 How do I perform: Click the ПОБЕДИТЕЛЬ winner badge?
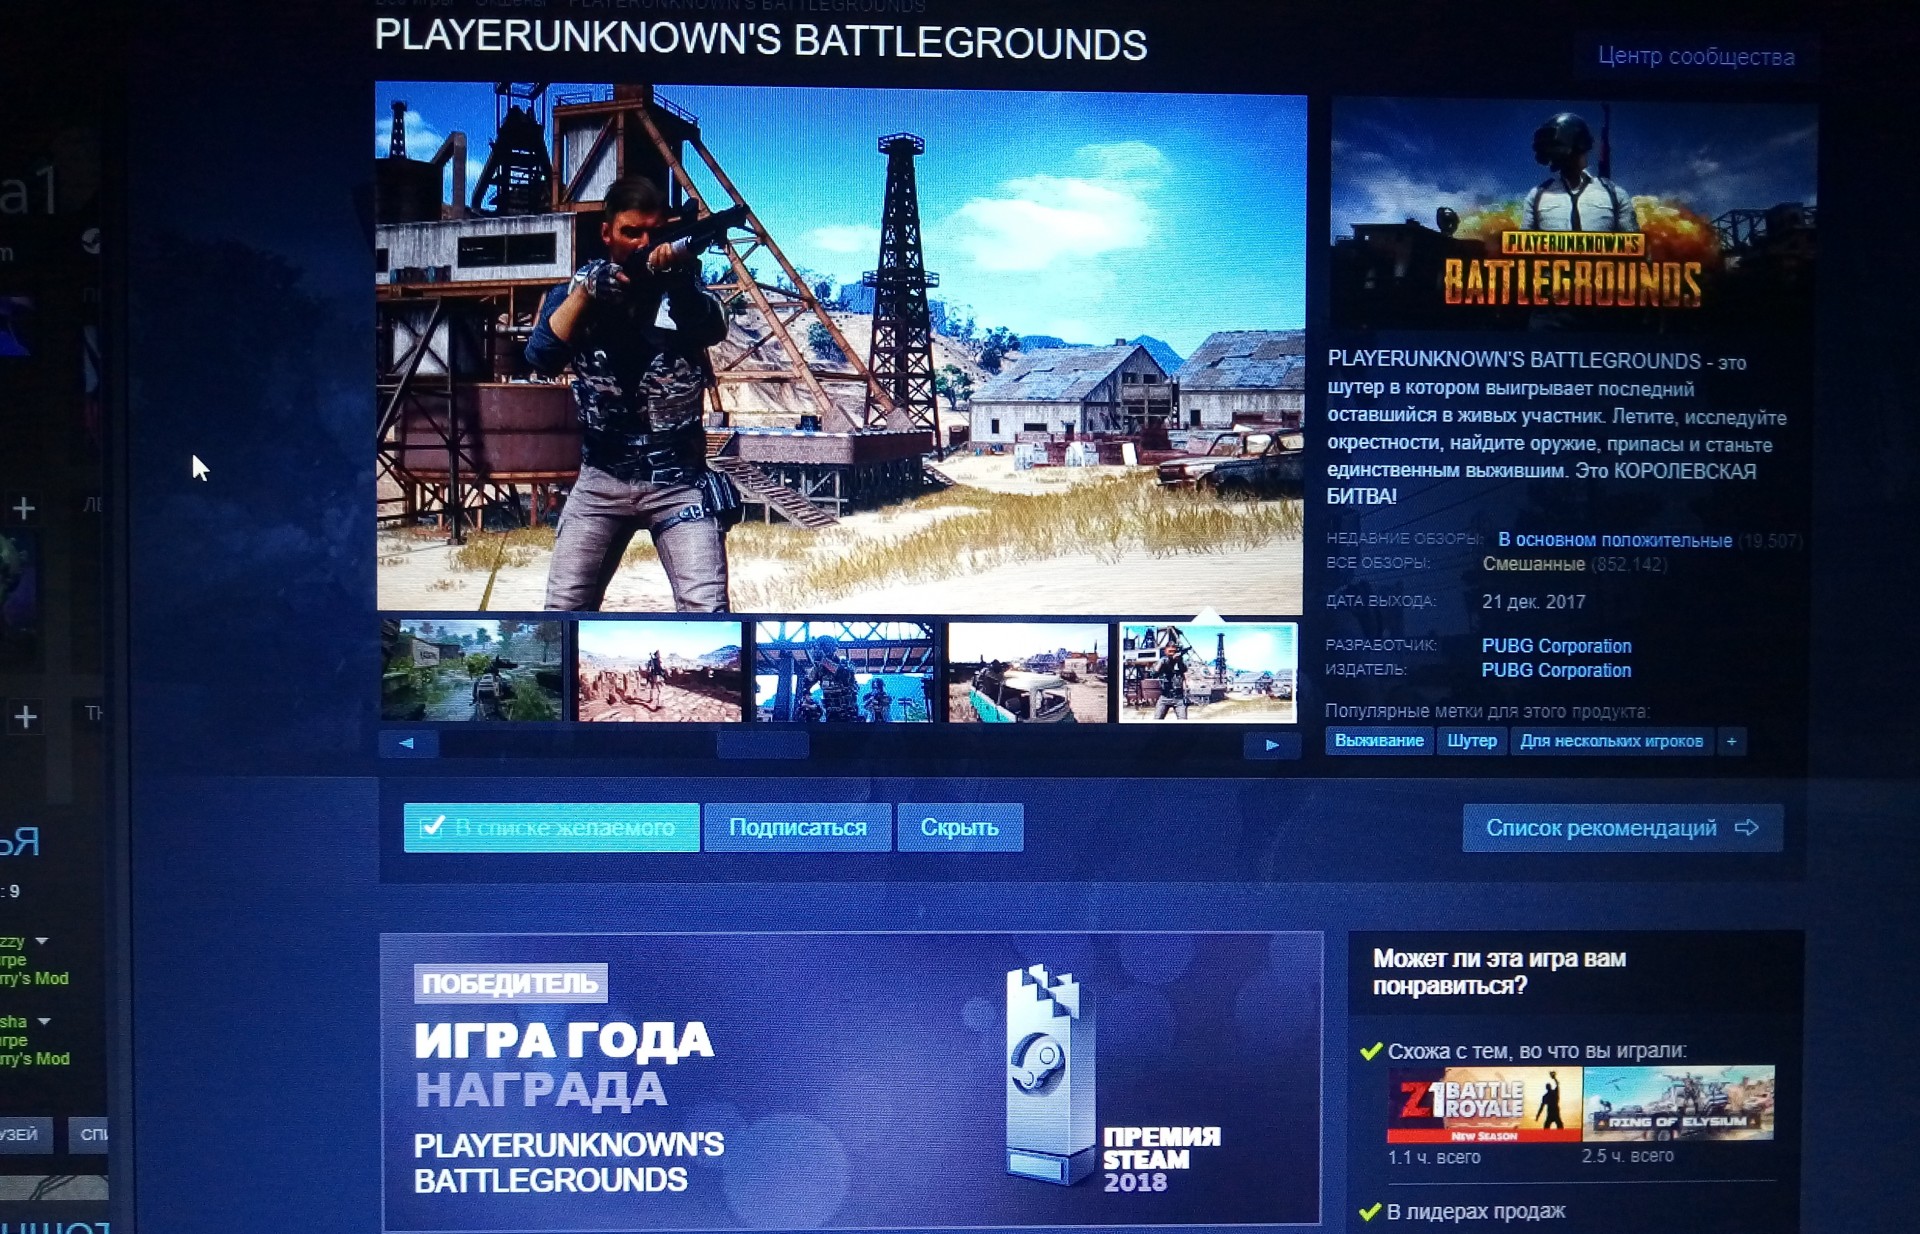pyautogui.click(x=510, y=983)
